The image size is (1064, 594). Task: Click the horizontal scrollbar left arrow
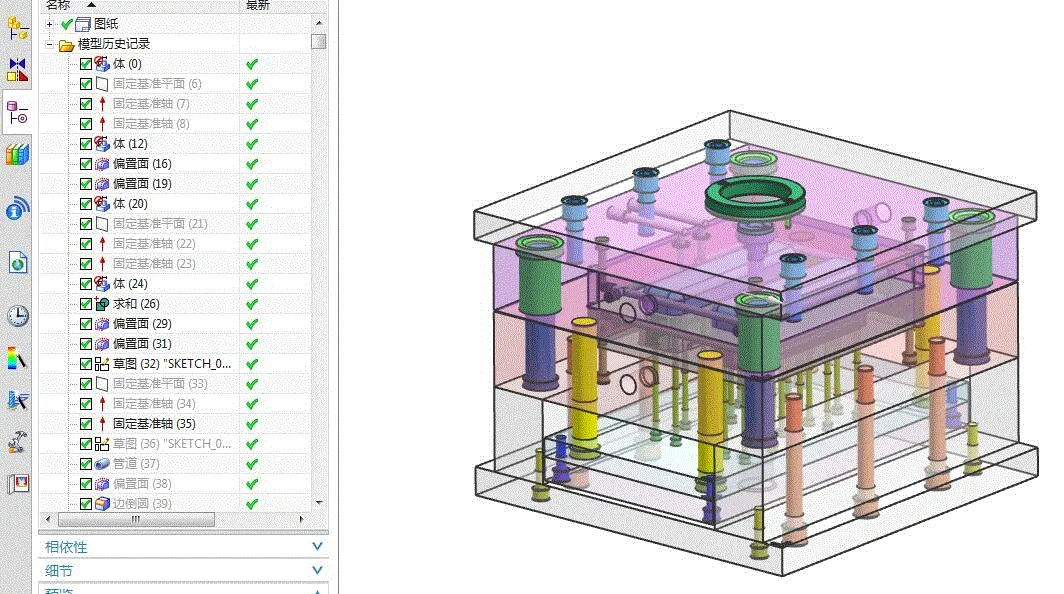point(48,519)
